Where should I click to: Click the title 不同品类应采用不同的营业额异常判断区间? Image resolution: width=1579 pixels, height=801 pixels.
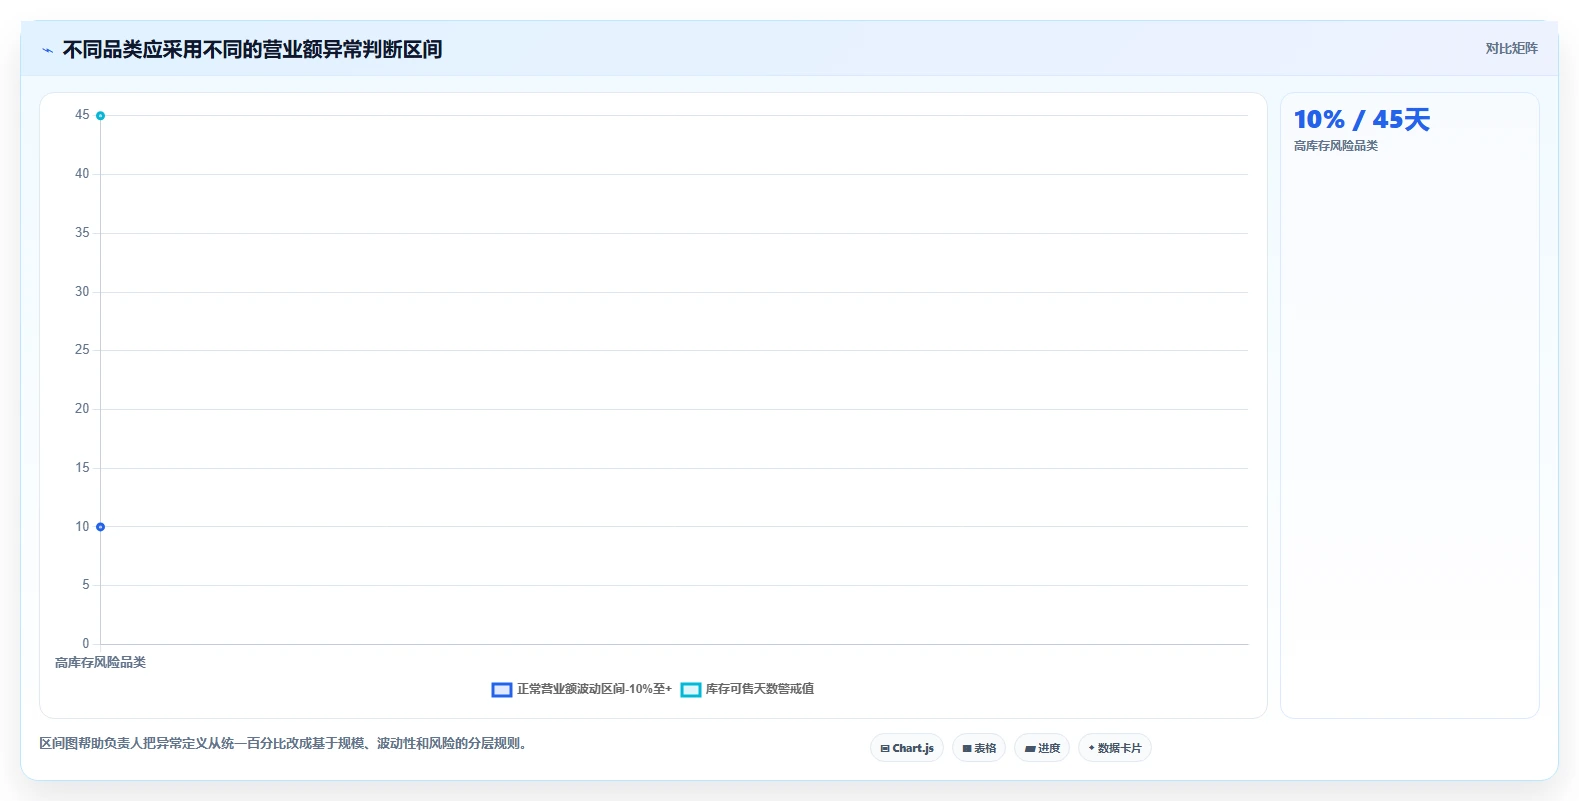coord(252,49)
